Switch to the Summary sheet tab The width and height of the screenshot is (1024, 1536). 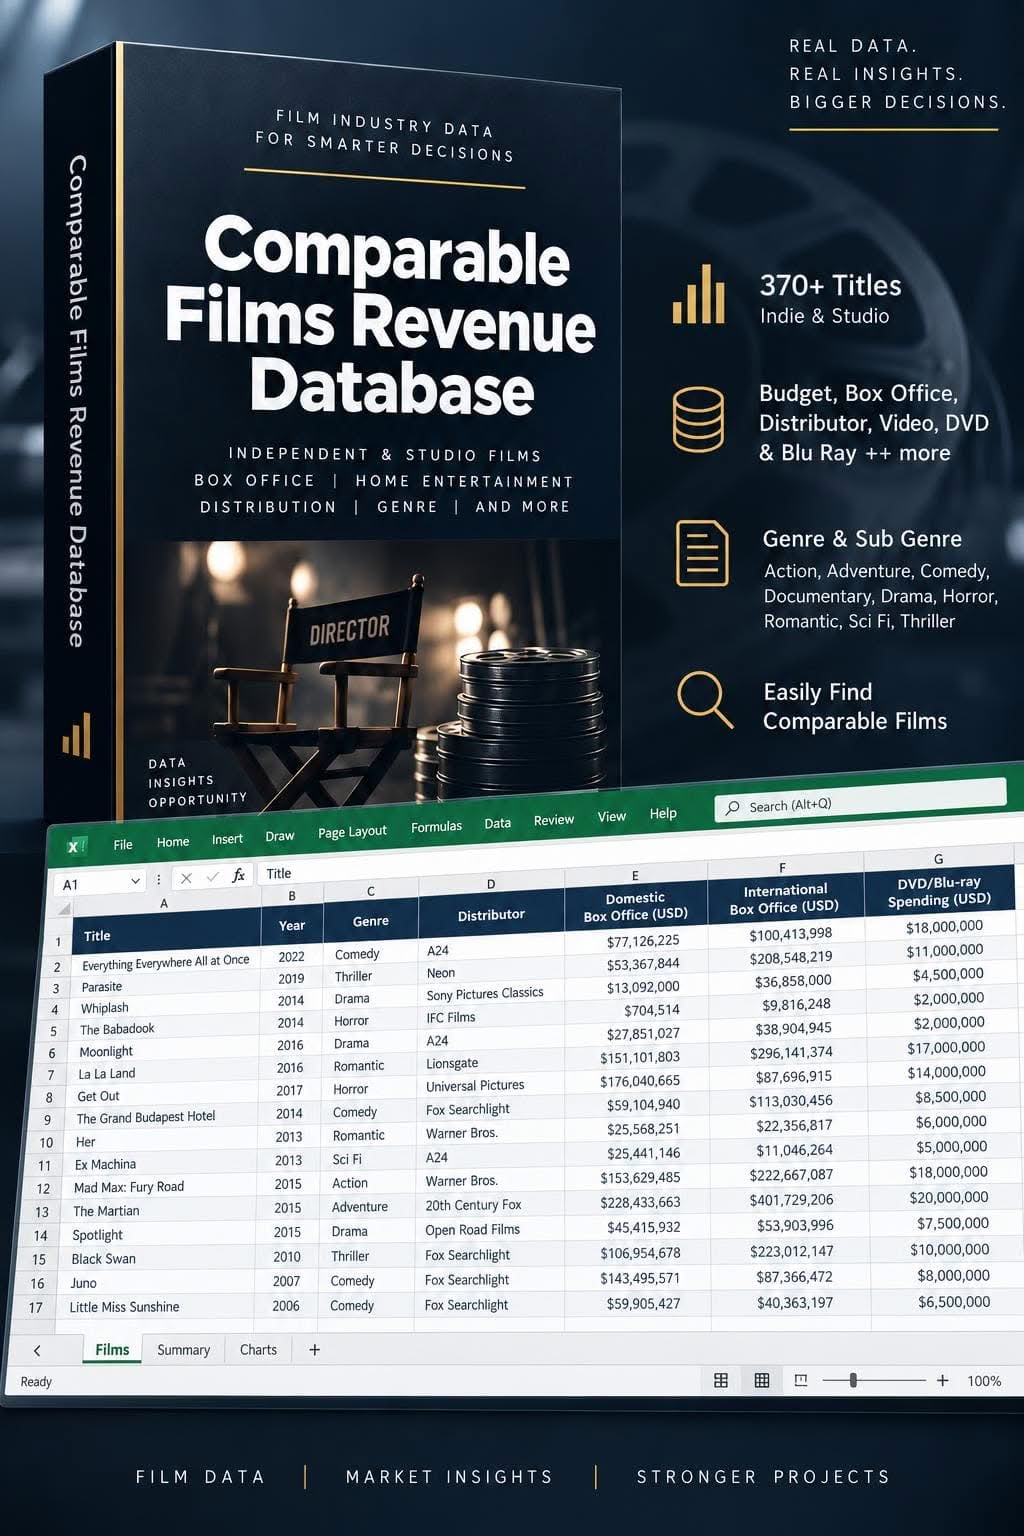(183, 1349)
